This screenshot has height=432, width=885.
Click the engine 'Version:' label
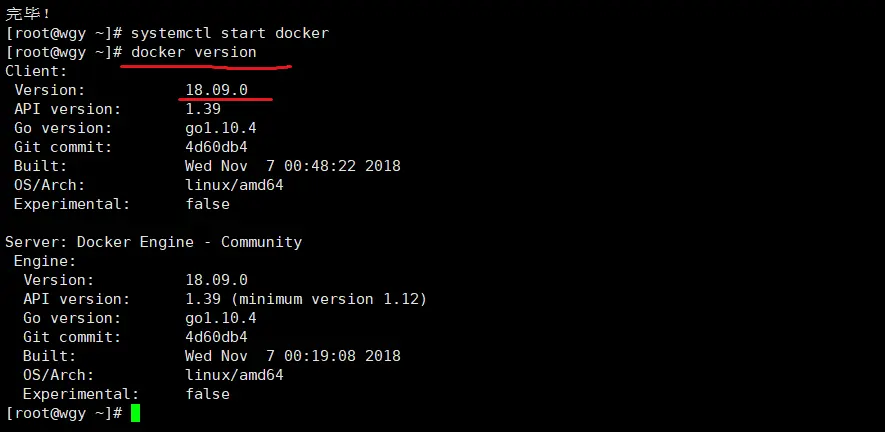(x=59, y=280)
